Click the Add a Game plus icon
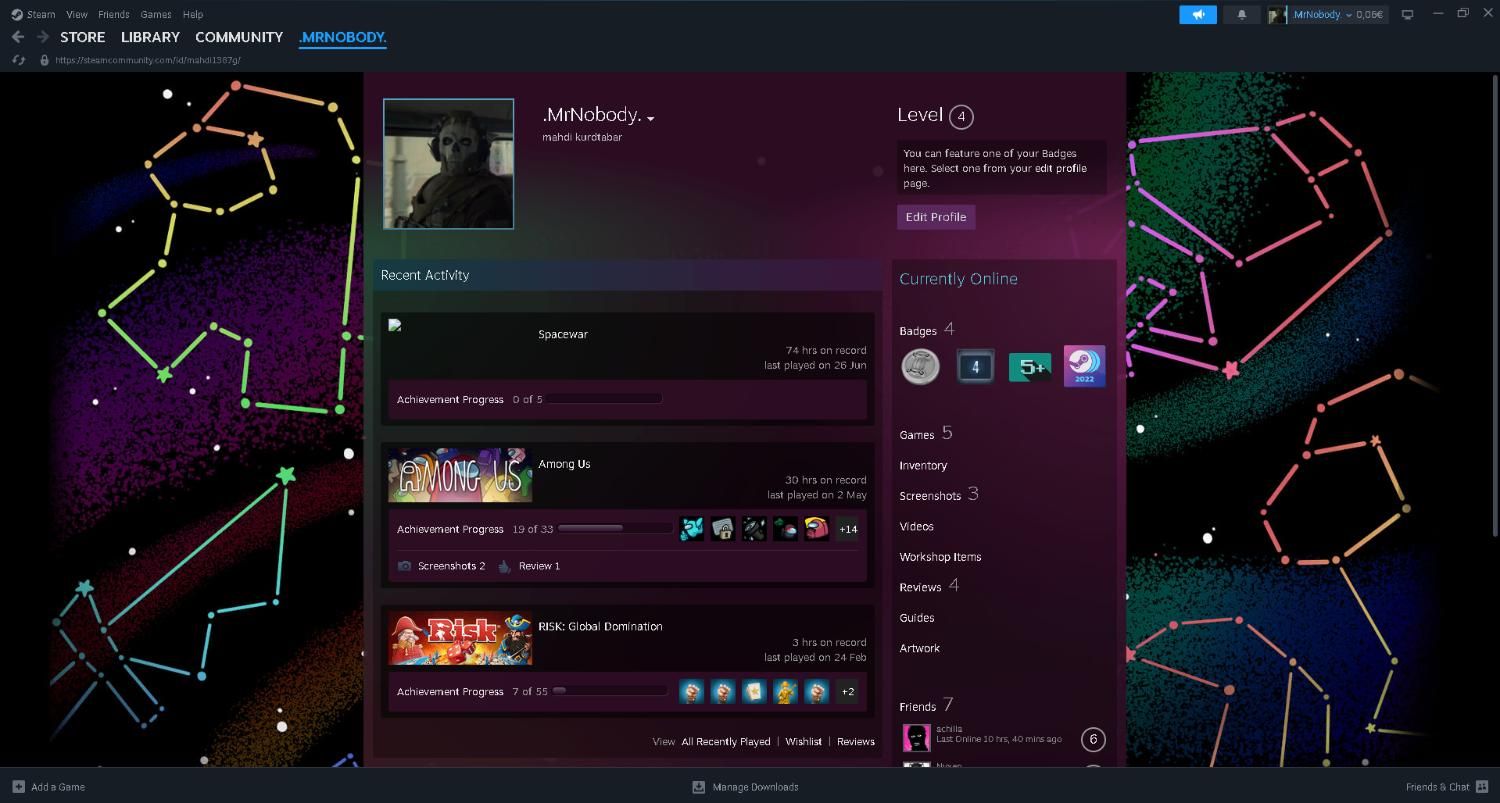 (18, 786)
